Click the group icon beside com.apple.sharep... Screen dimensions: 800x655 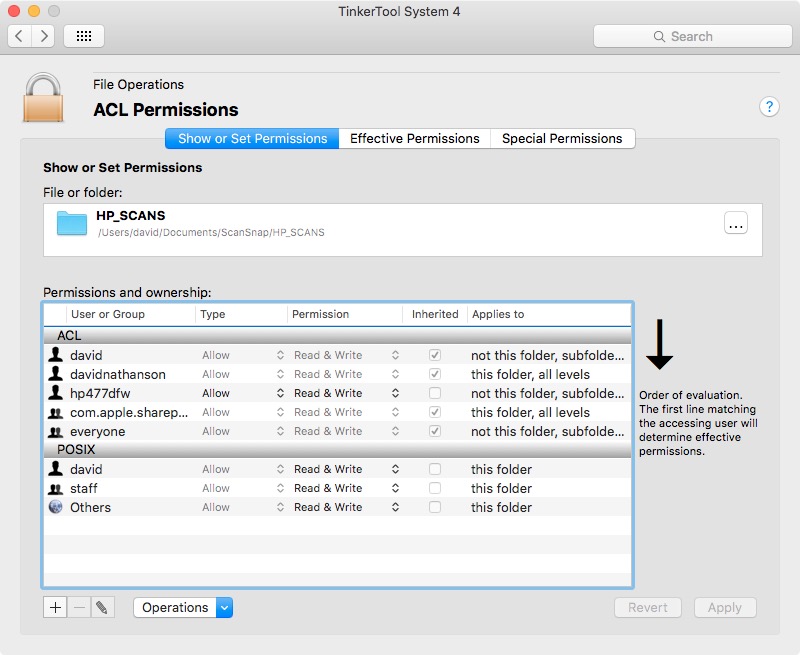click(x=56, y=413)
